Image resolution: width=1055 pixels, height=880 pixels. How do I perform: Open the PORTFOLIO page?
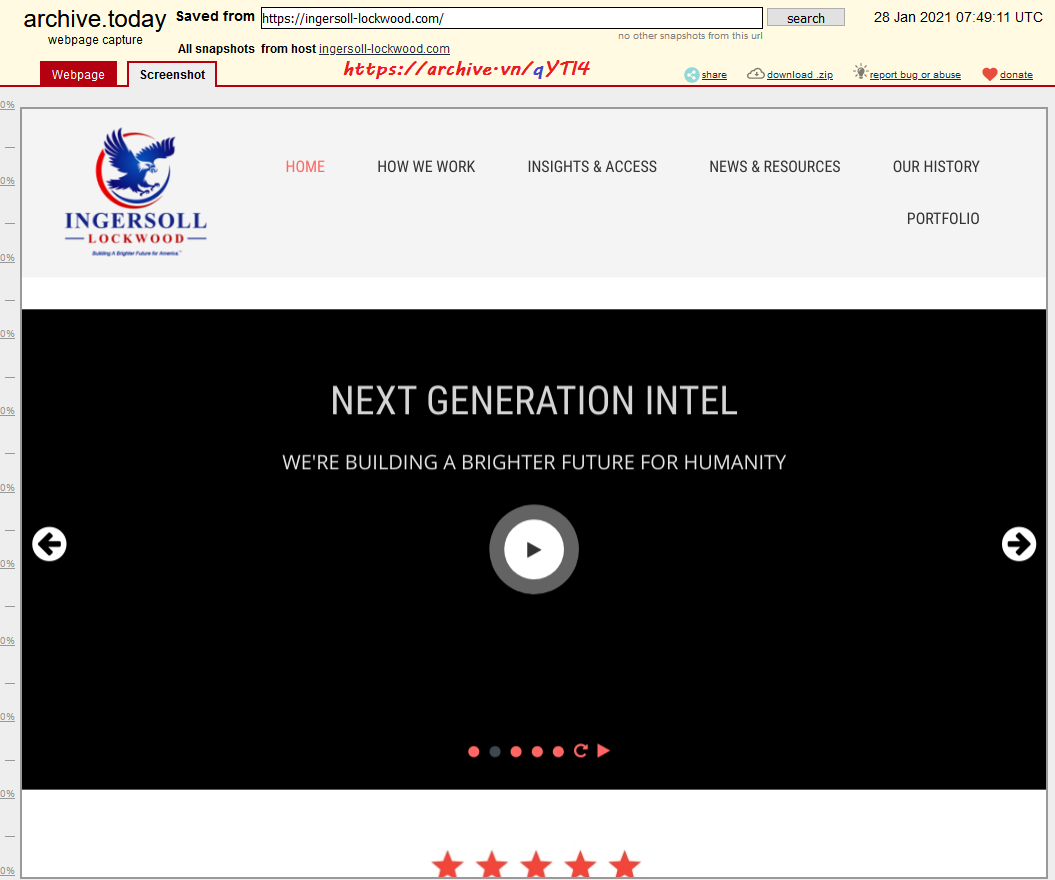[943, 219]
